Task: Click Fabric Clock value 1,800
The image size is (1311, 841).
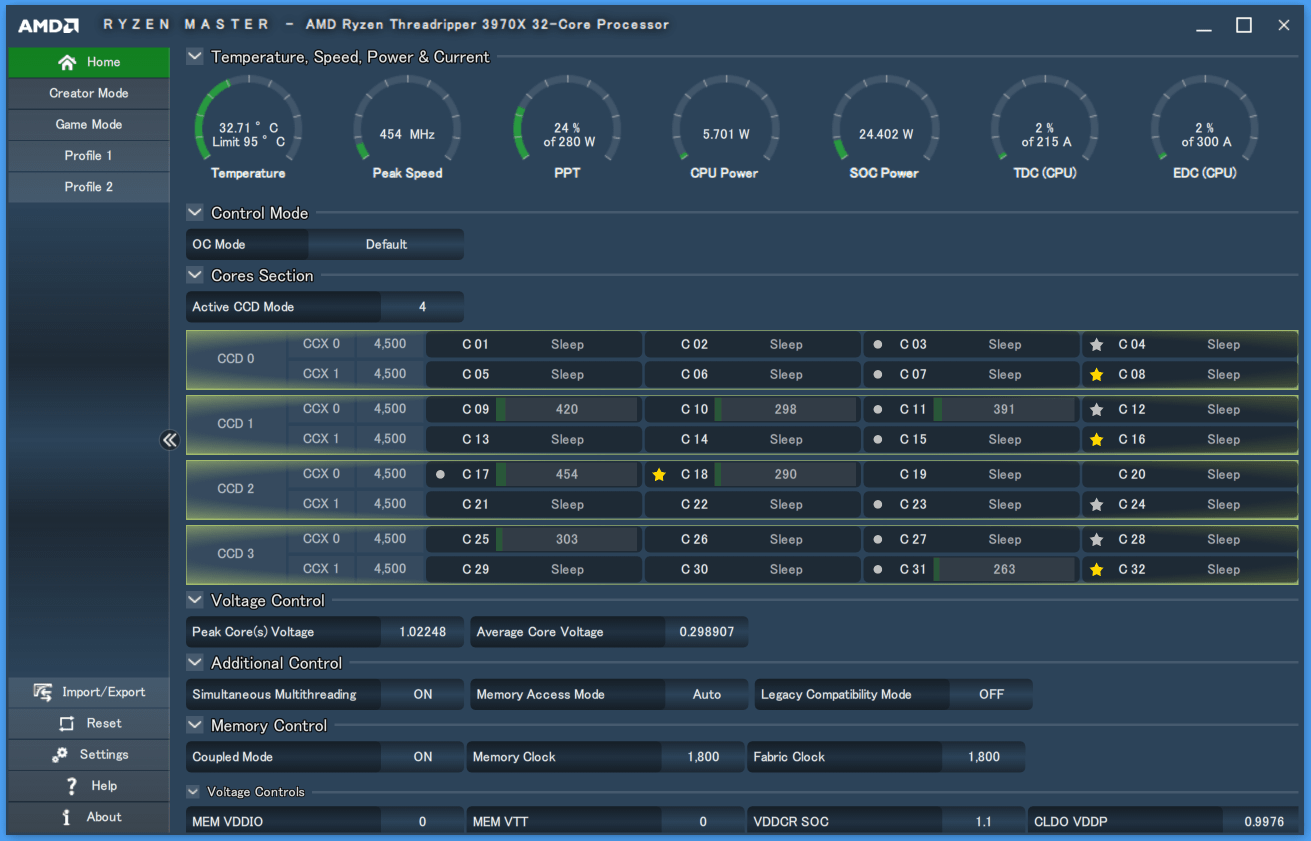Action: (x=984, y=757)
